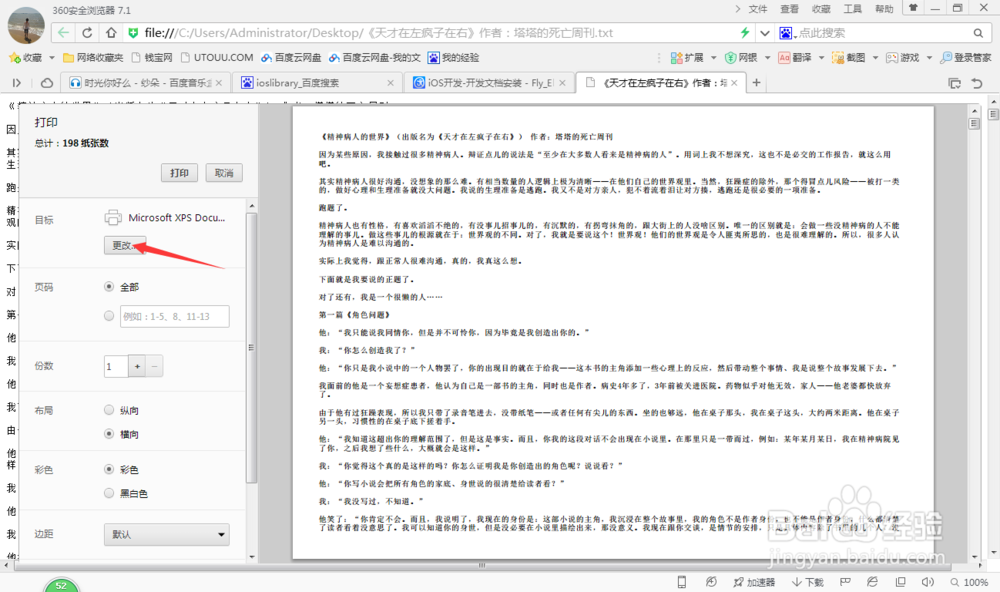Open 游戏 games button
Image resolution: width=1000 pixels, height=592 pixels.
click(x=902, y=57)
